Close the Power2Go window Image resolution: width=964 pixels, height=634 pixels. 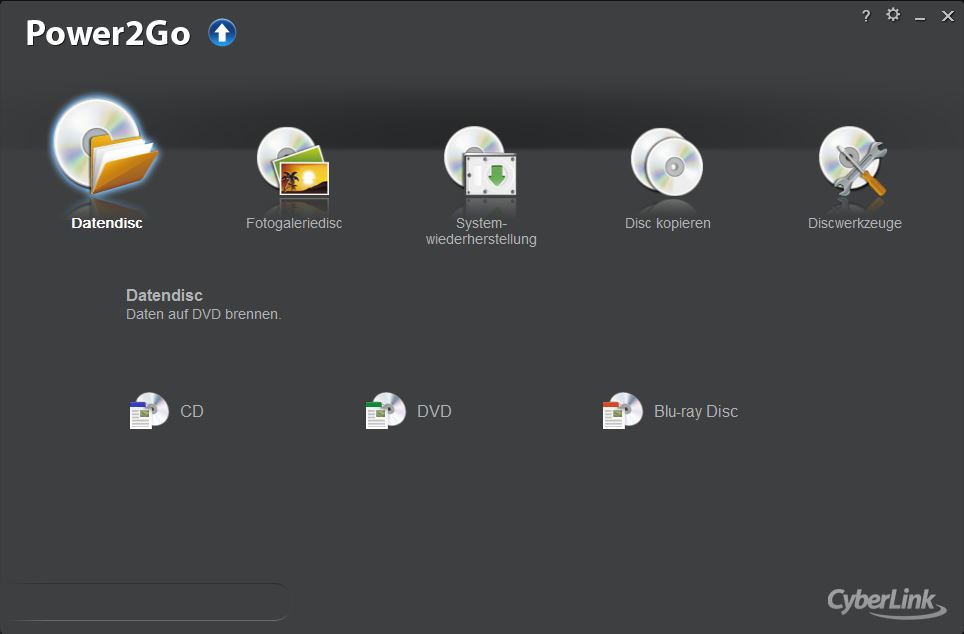pyautogui.click(x=948, y=16)
